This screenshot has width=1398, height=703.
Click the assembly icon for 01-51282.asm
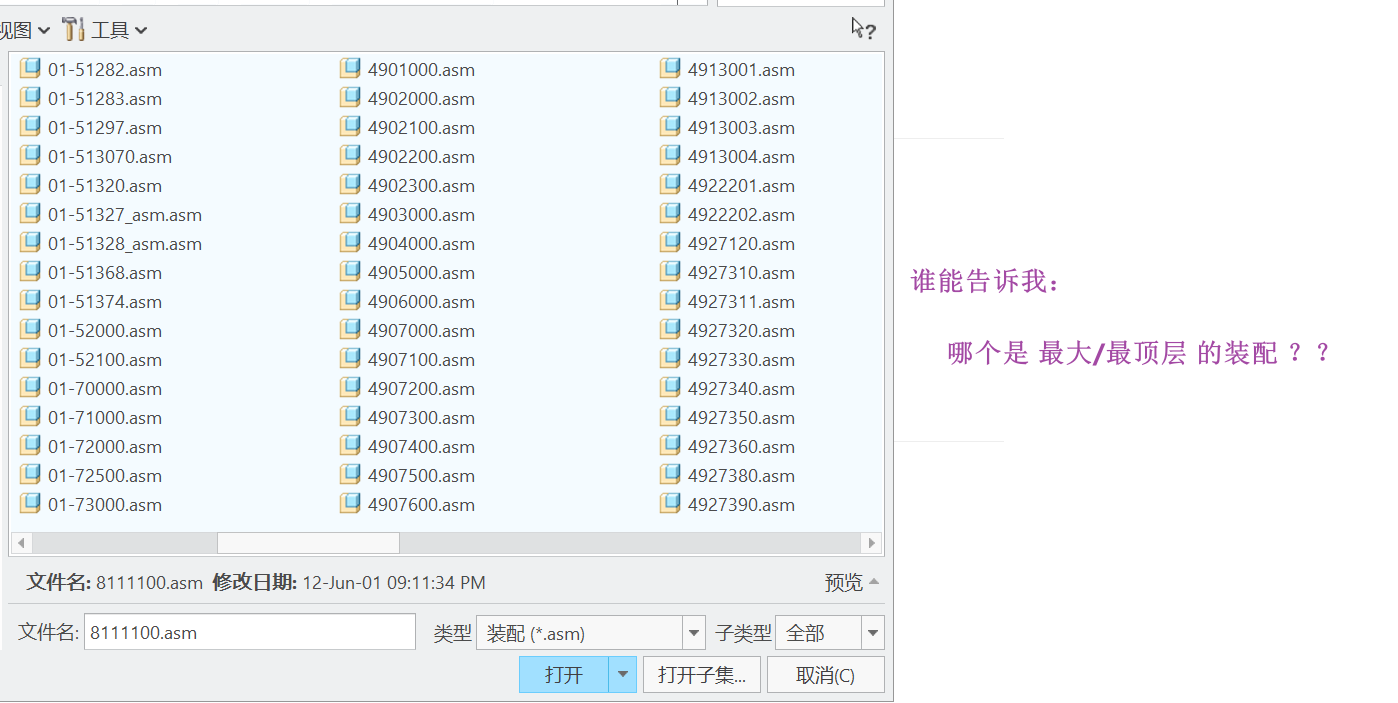tap(31, 69)
